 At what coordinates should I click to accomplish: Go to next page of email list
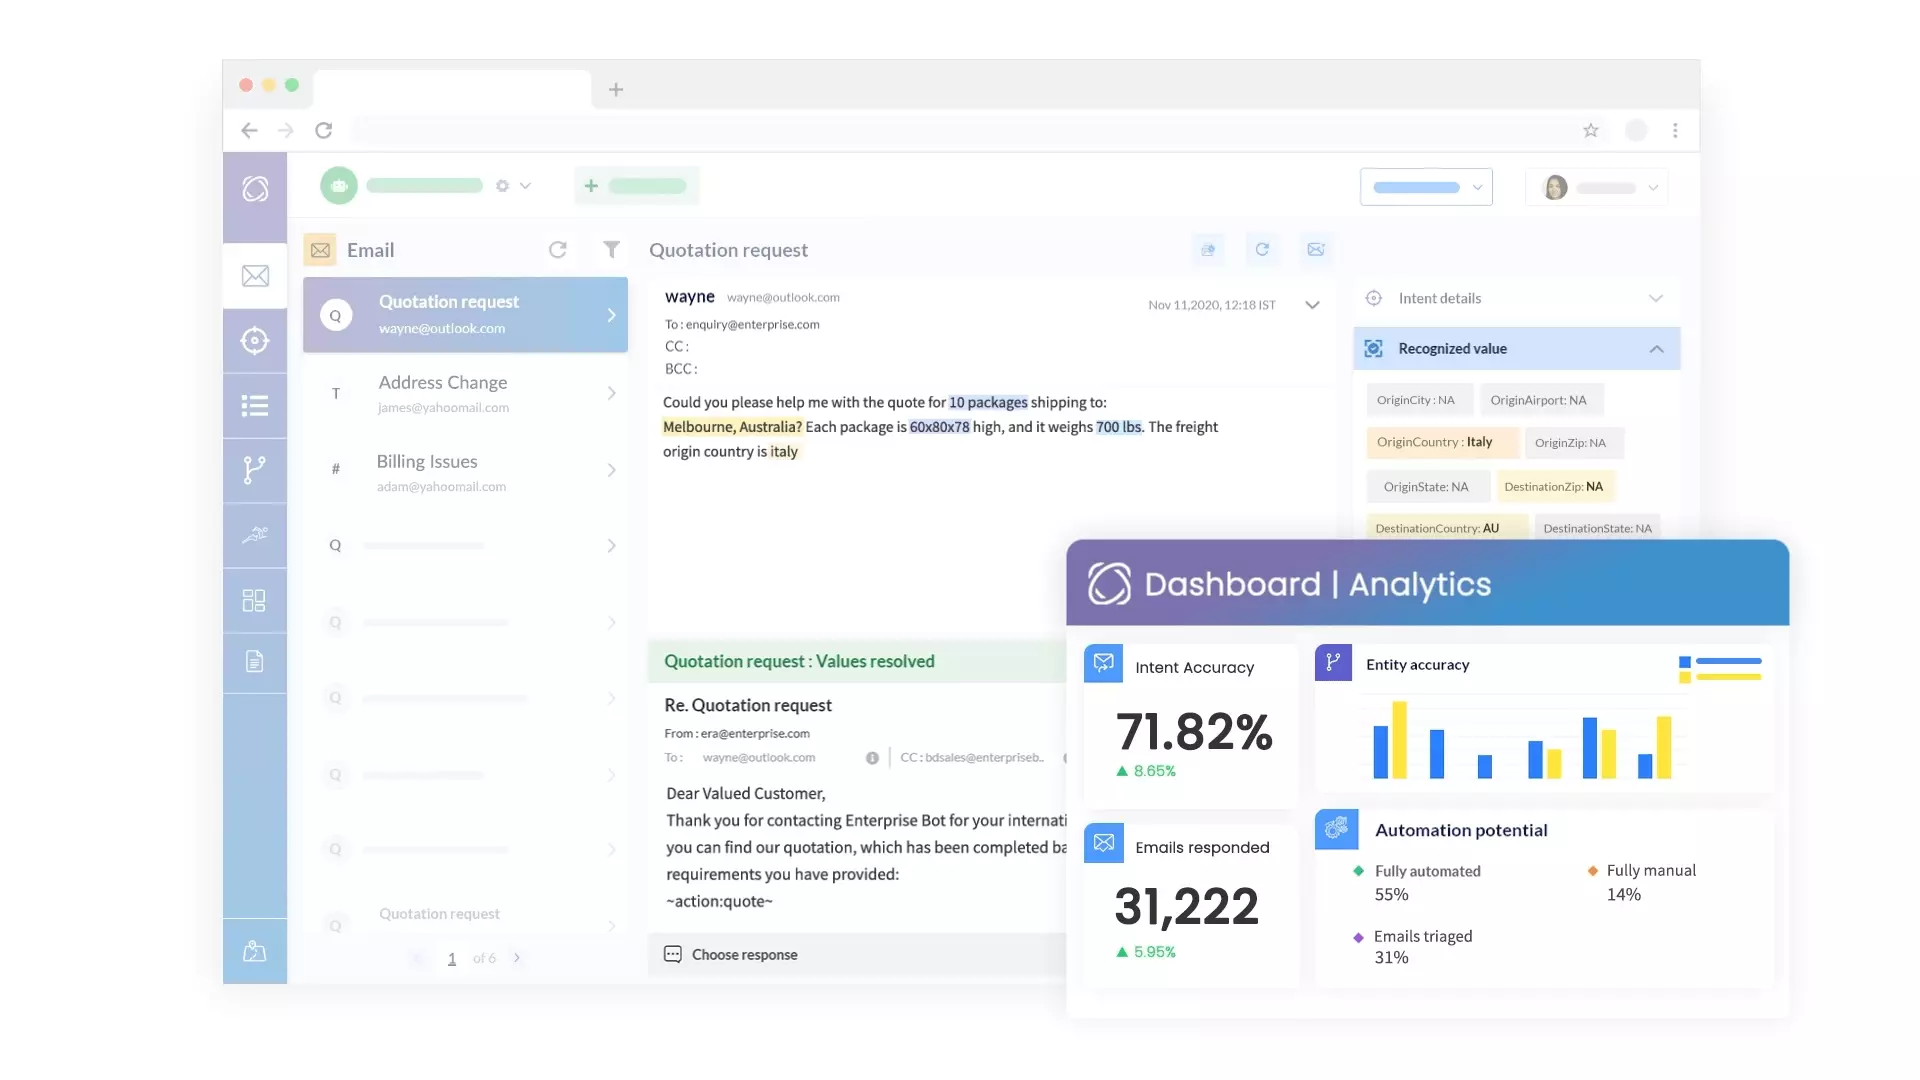pyautogui.click(x=517, y=958)
